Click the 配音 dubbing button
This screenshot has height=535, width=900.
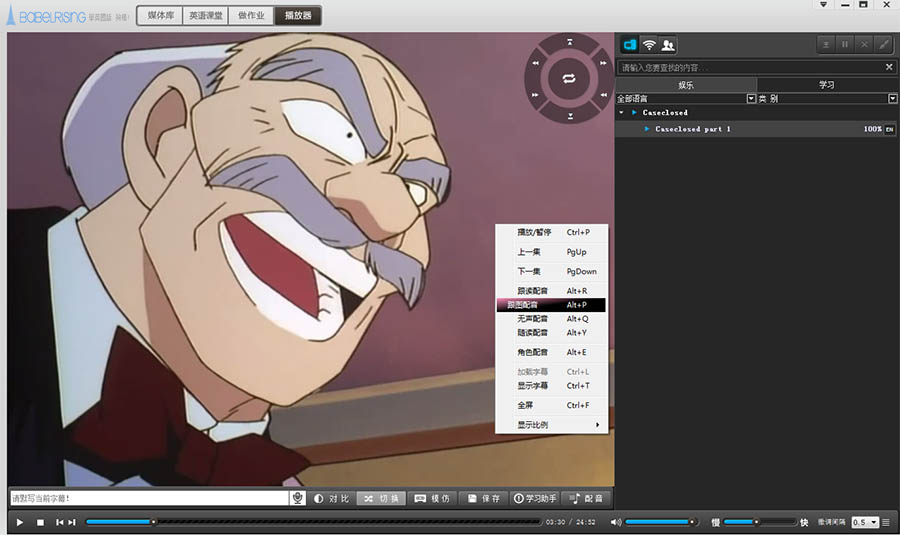tap(587, 499)
